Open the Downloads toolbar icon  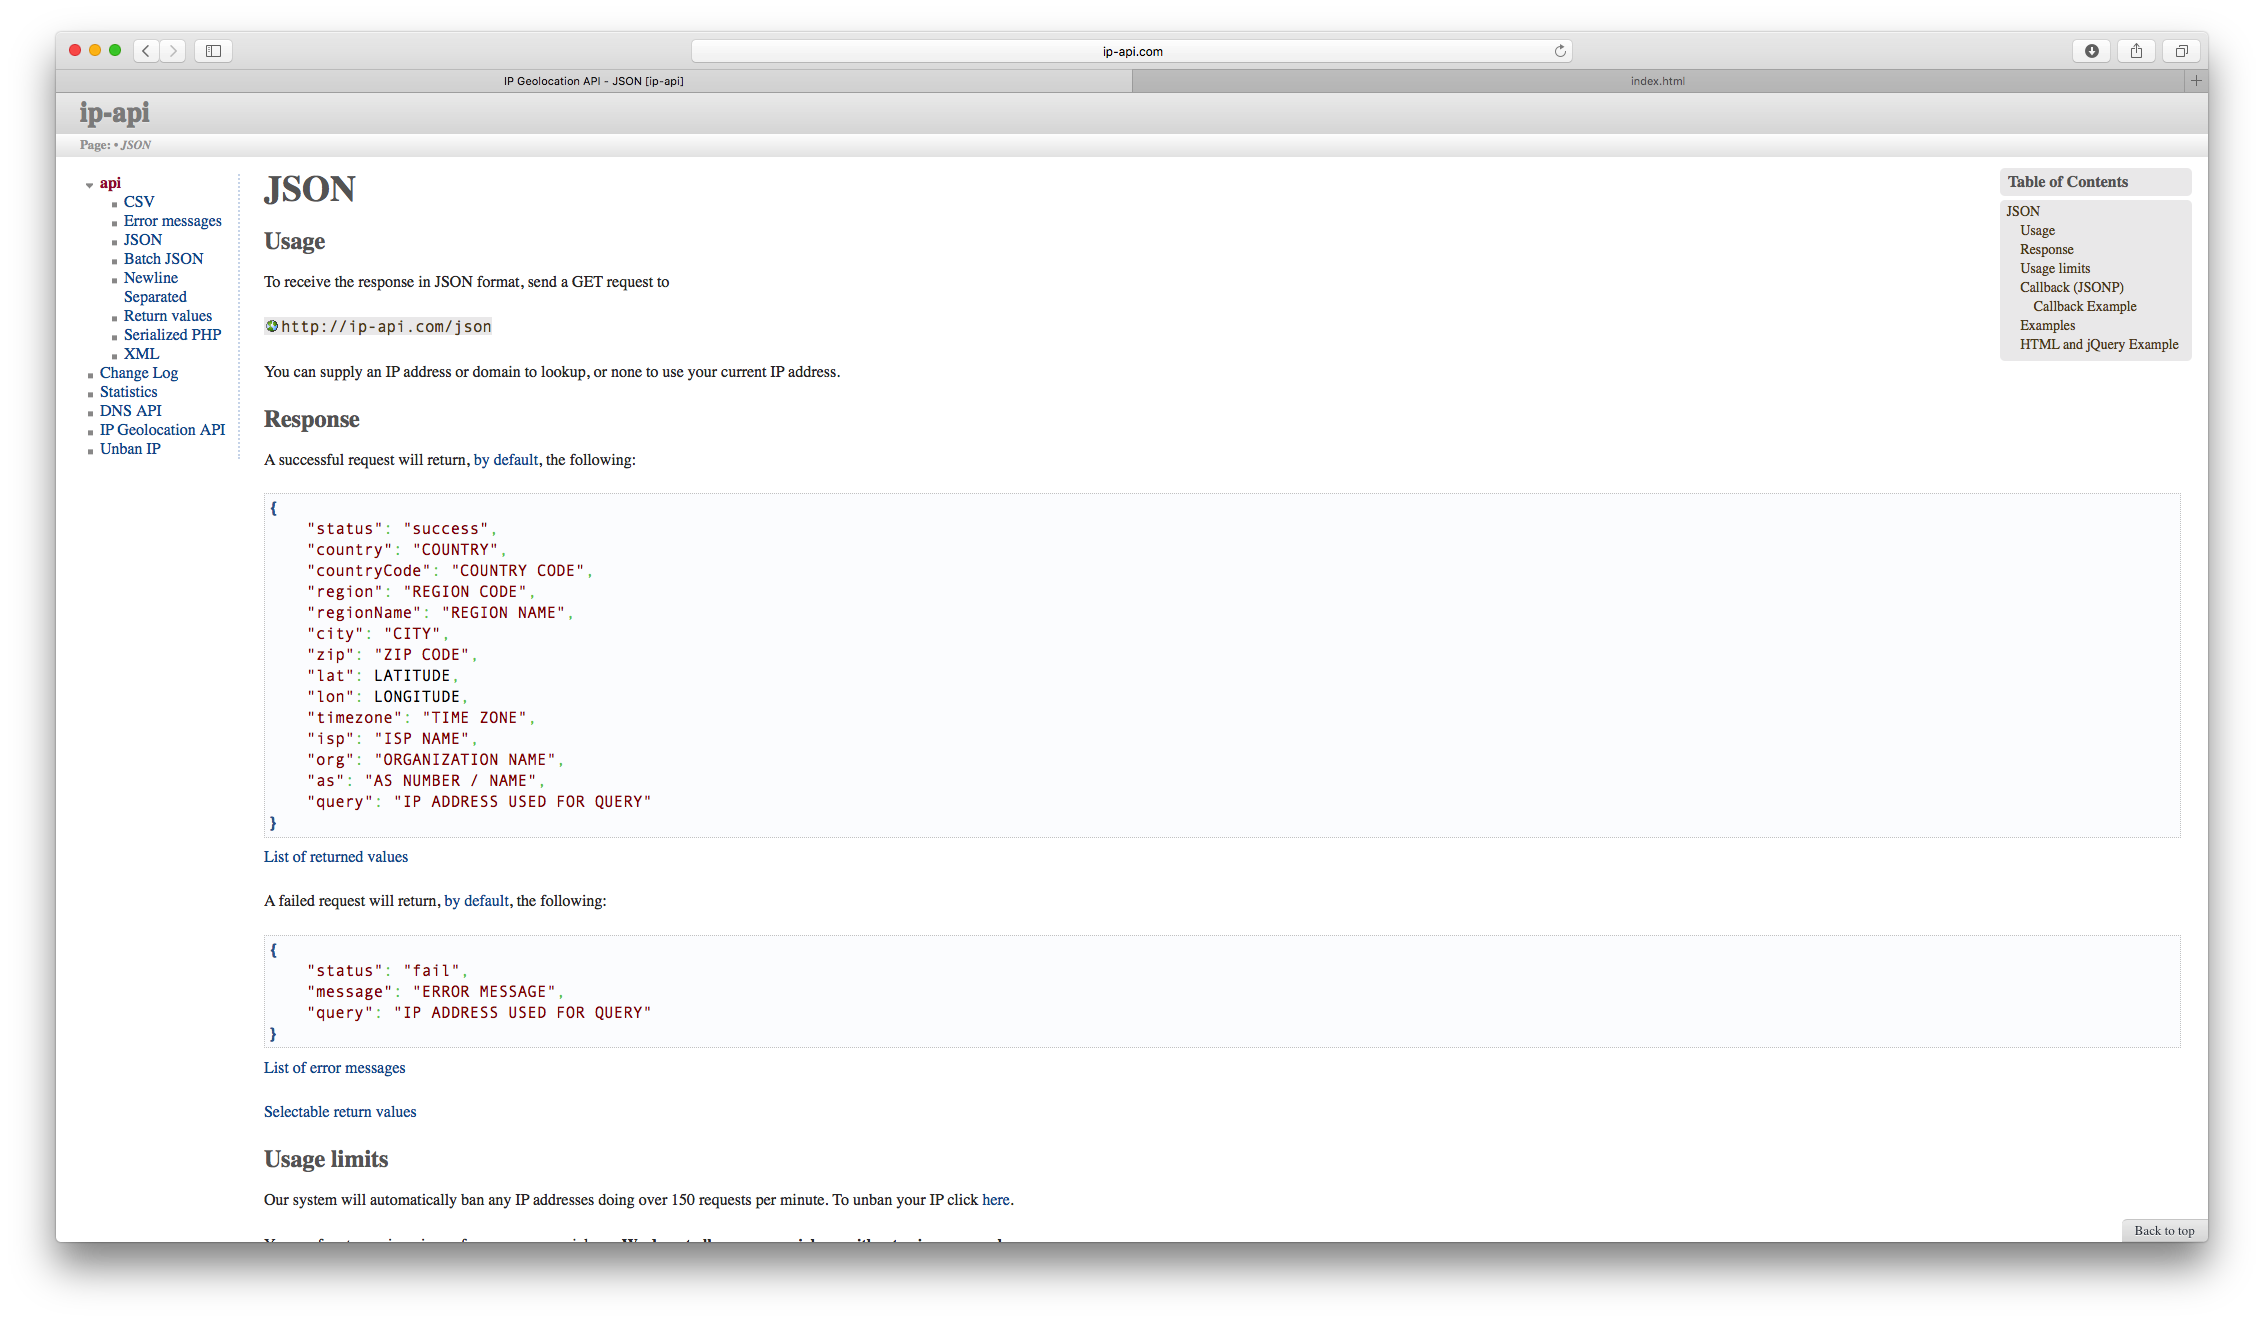pyautogui.click(x=2091, y=51)
